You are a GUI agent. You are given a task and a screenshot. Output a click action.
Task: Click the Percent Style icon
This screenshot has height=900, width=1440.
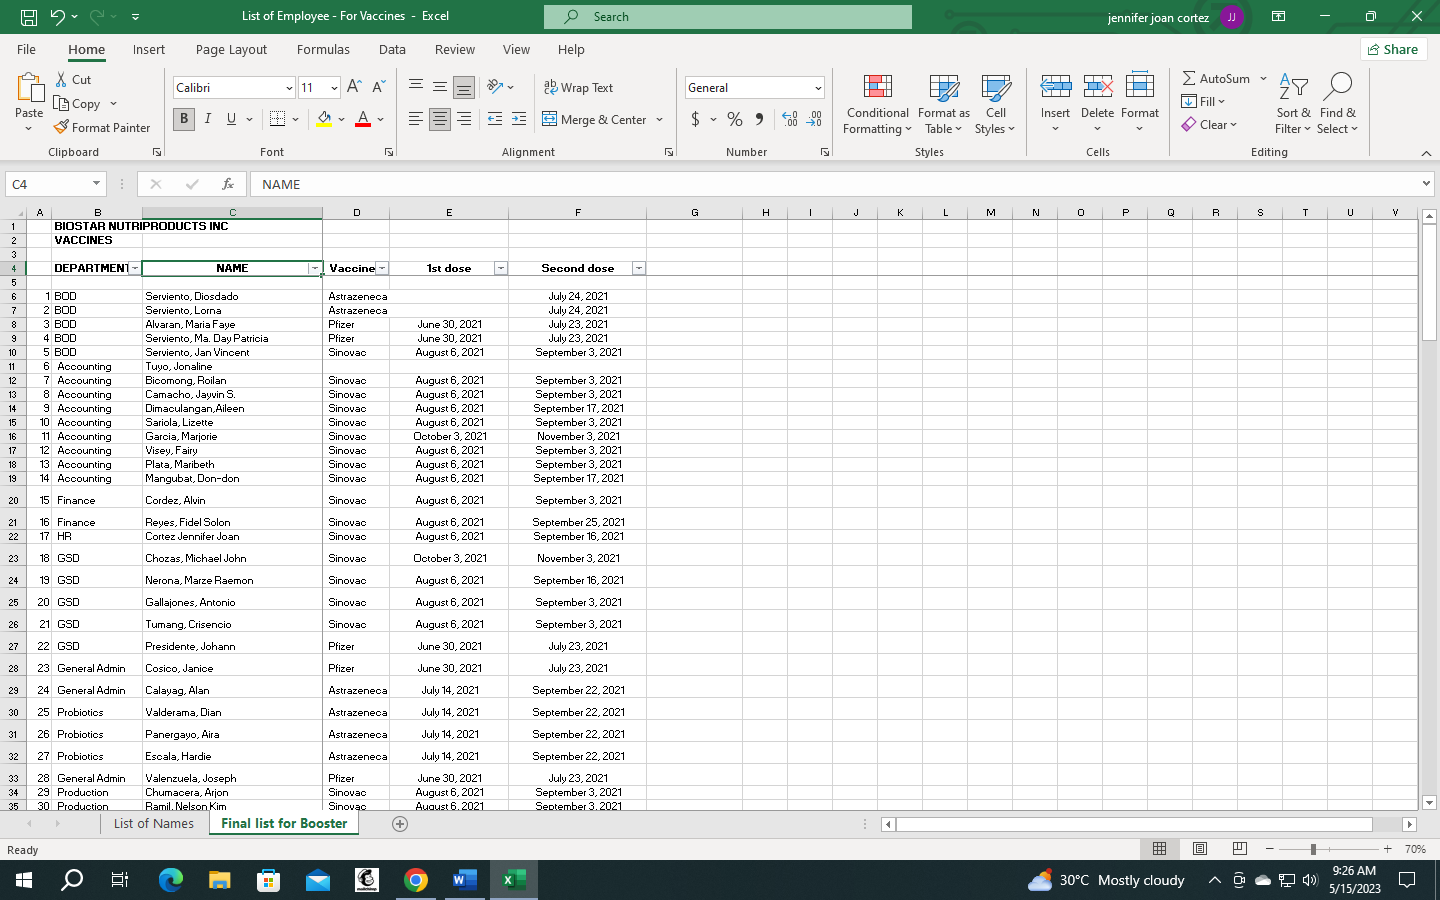(x=735, y=119)
